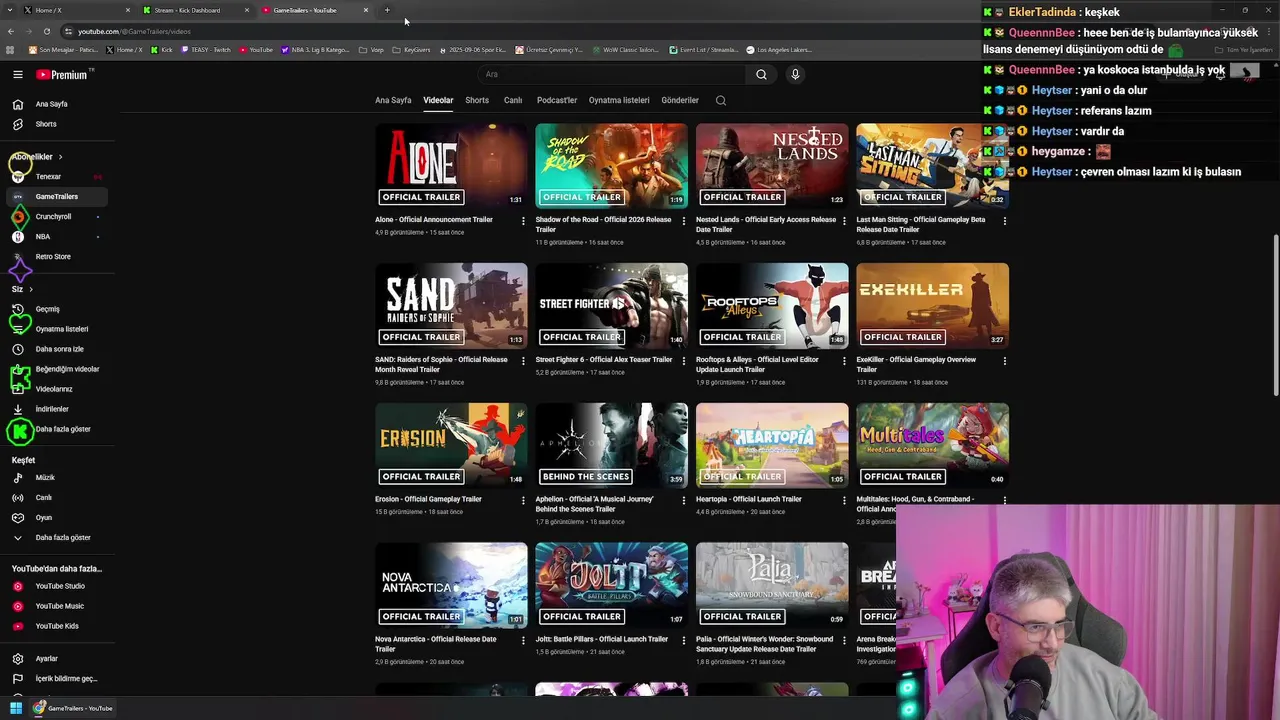Open options menu for Street Fighter 6 trailer
Image resolution: width=1280 pixels, height=720 pixels.
coord(683,361)
